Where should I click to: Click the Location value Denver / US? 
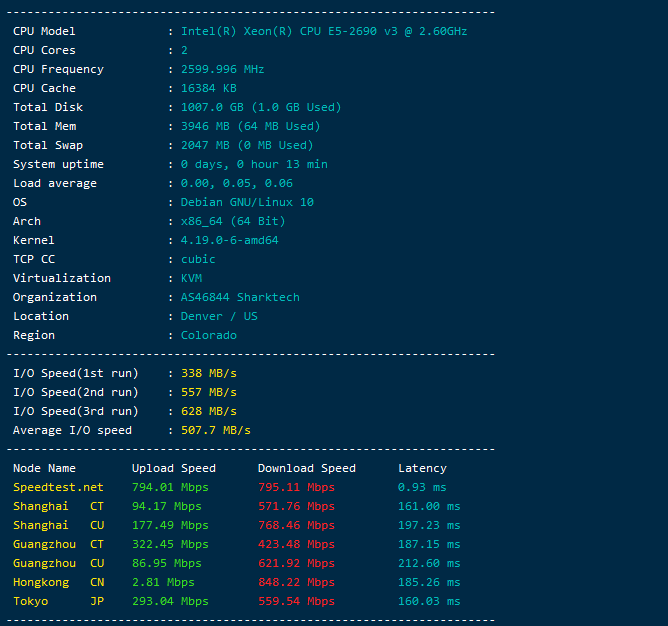219,316
